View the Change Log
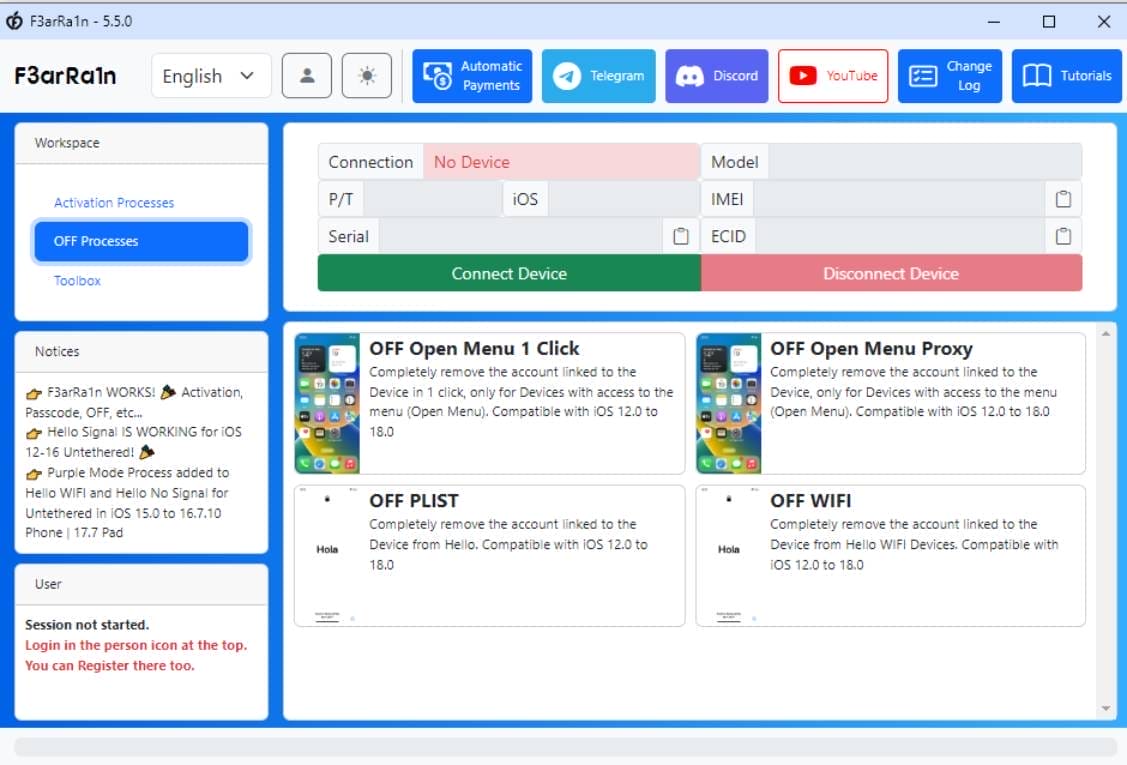This screenshot has height=765, width=1127. (x=951, y=75)
